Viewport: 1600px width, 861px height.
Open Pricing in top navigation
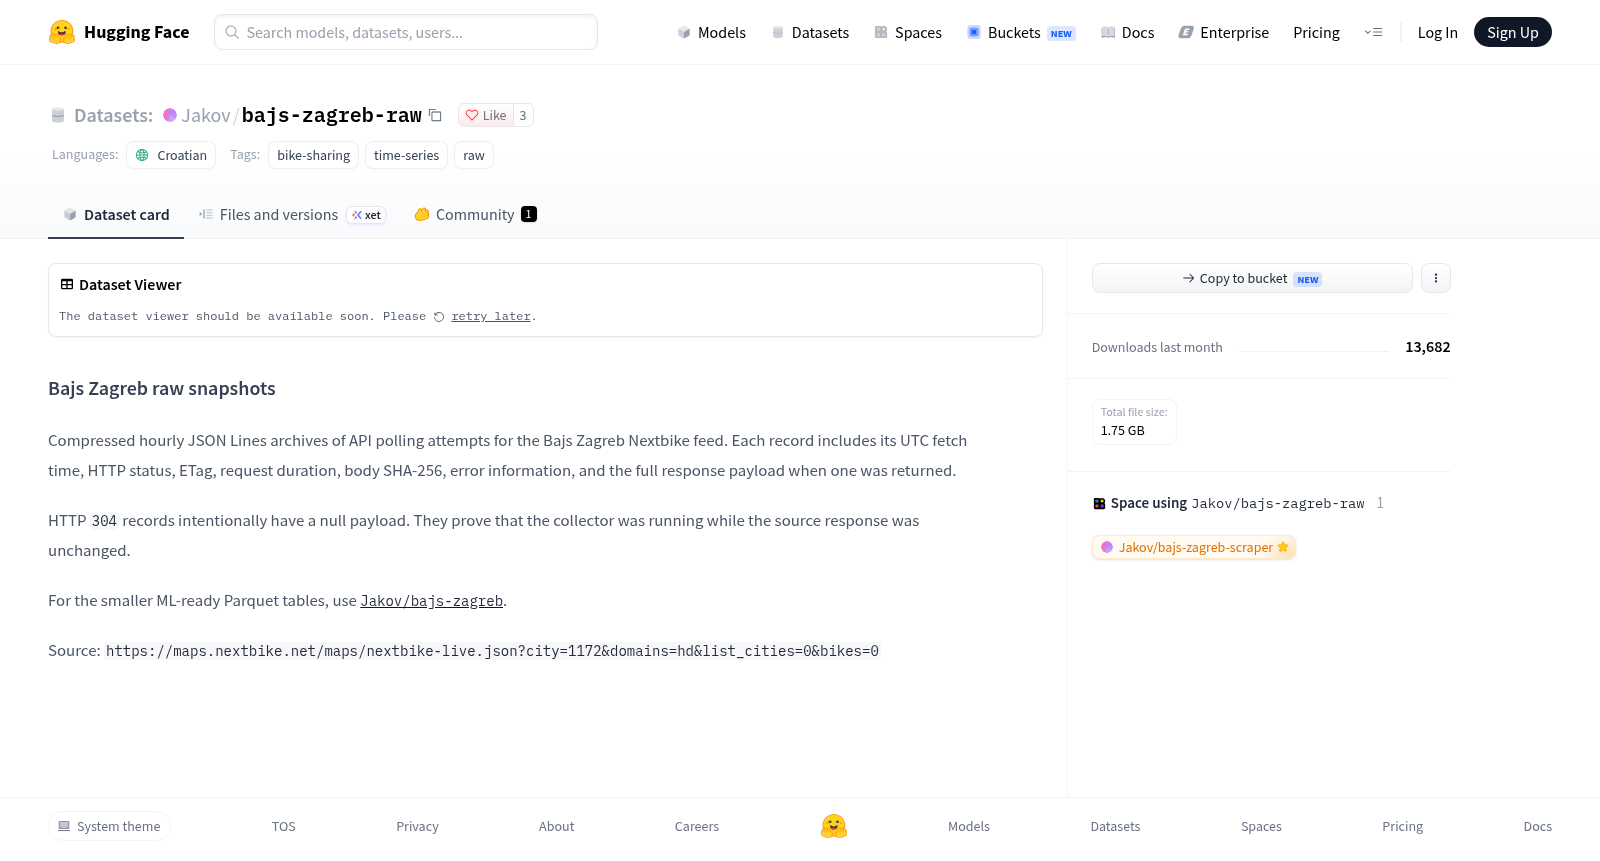coord(1316,32)
